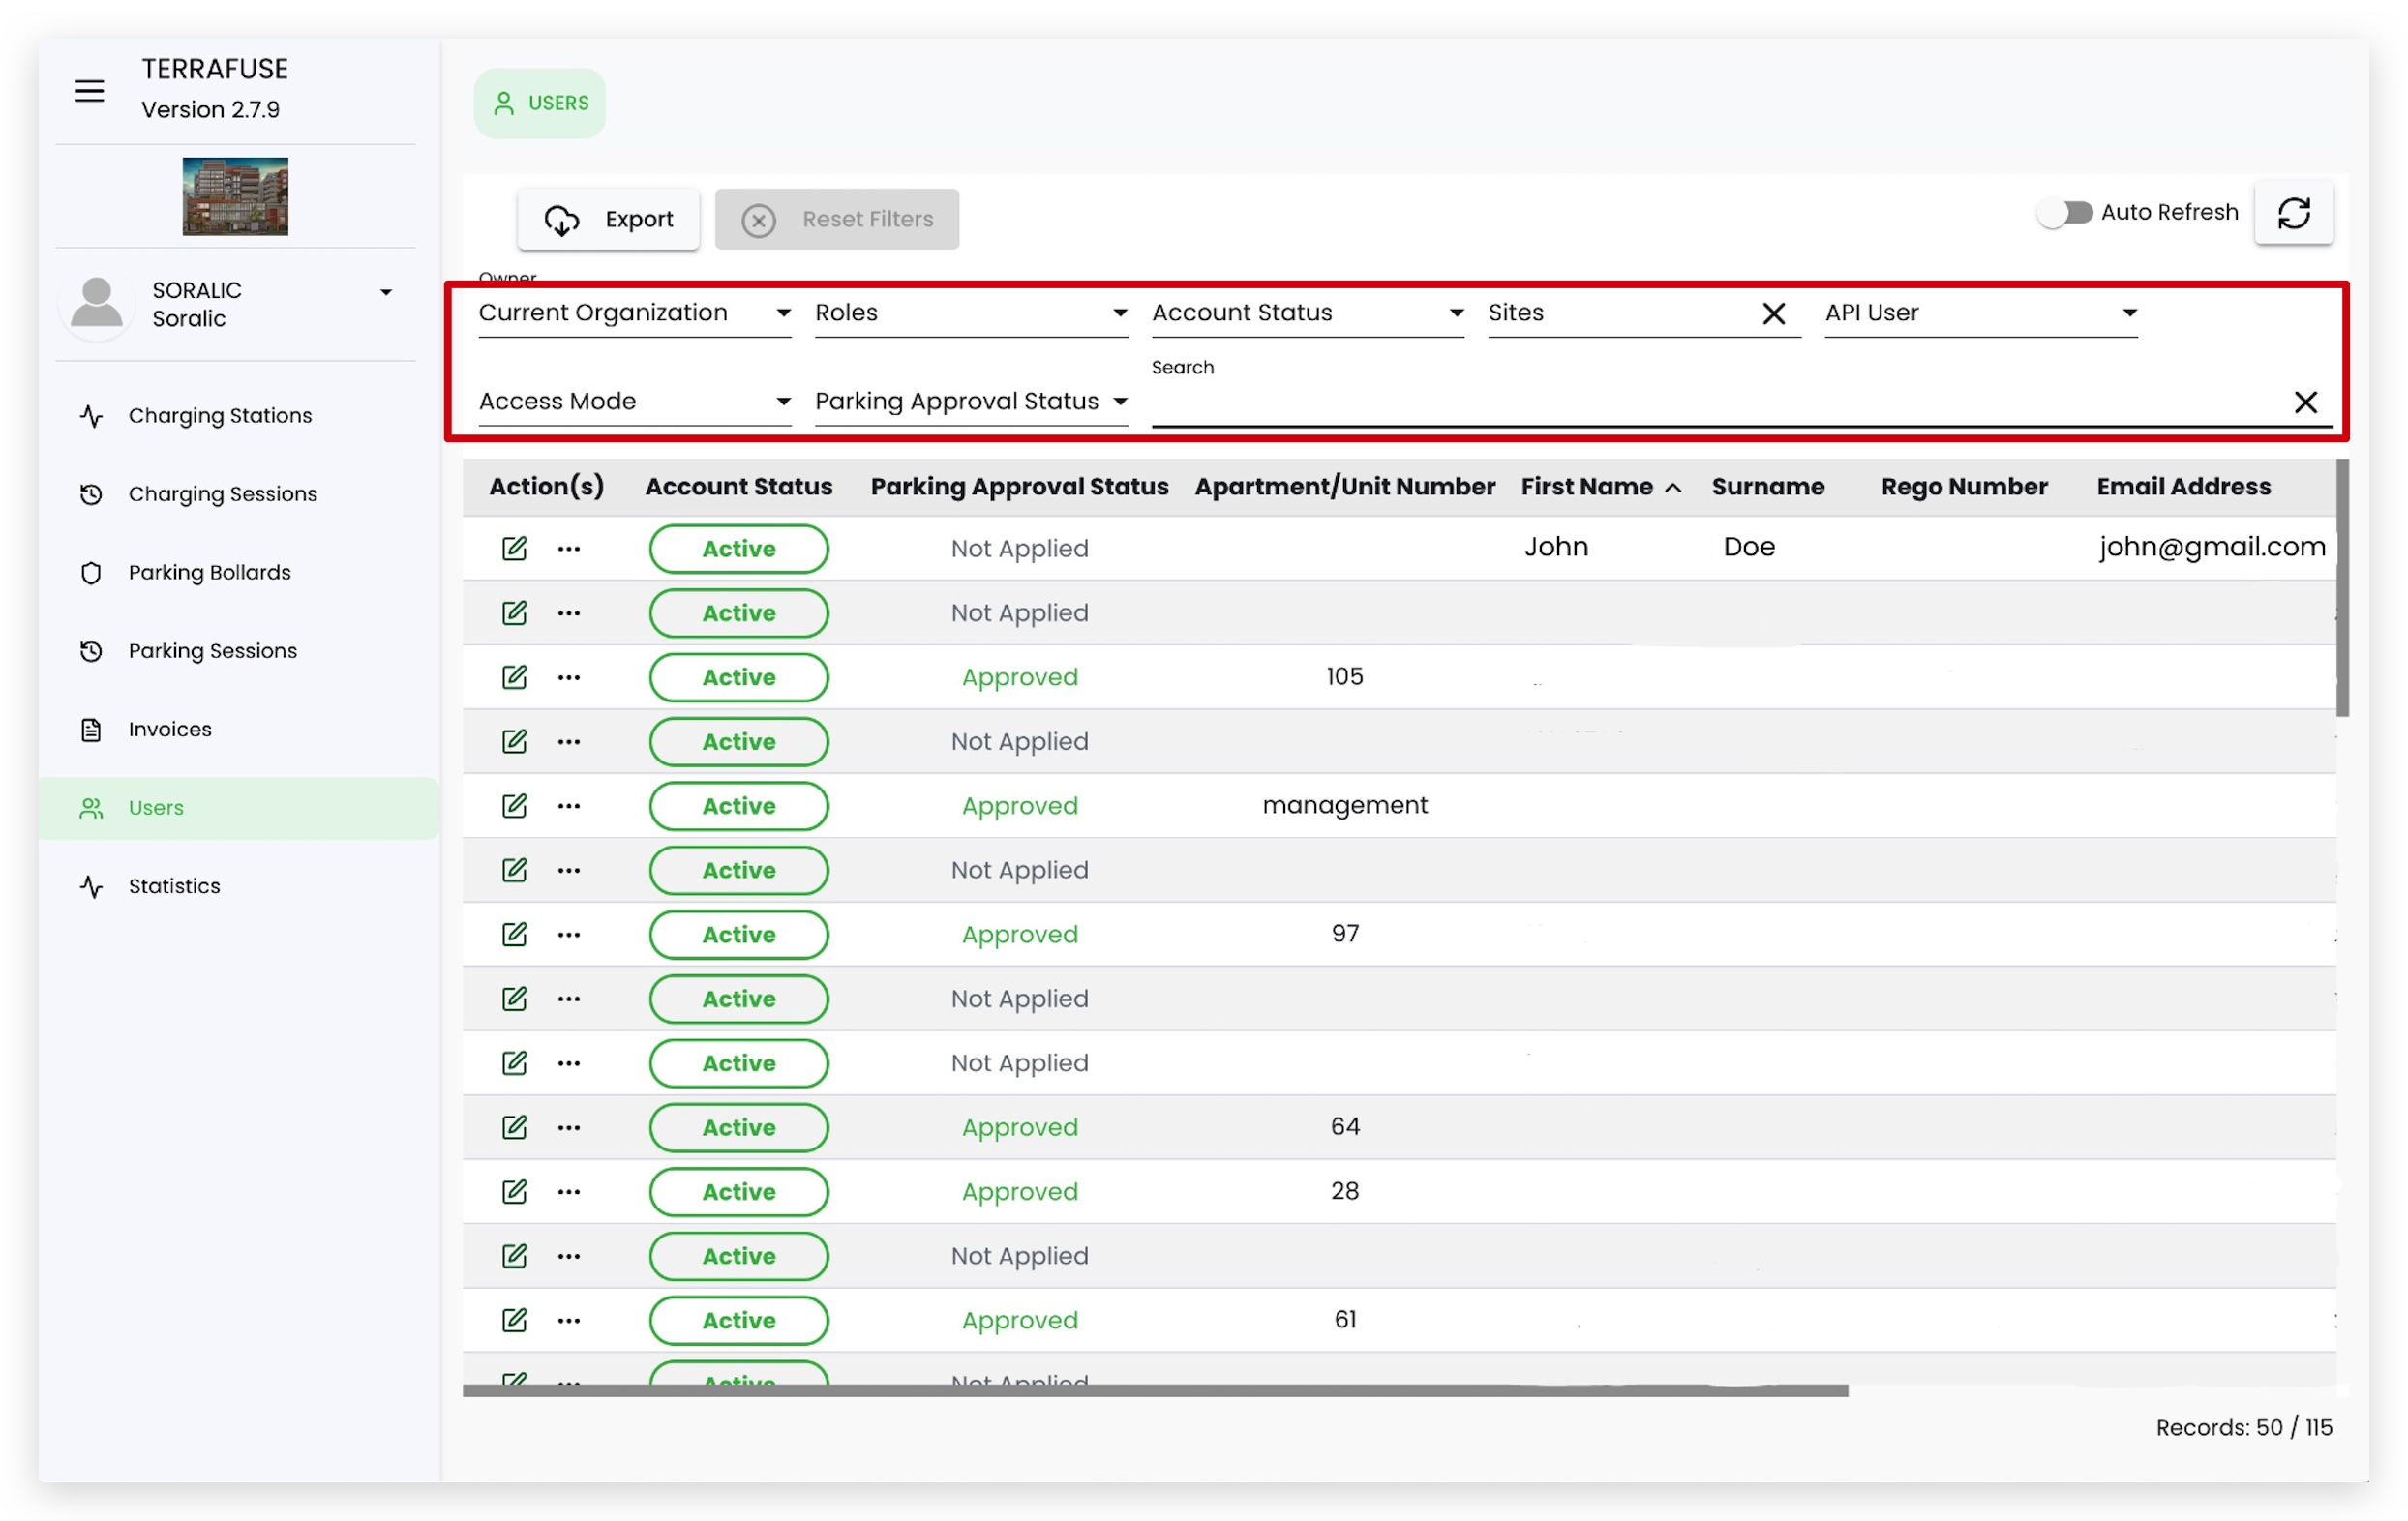Open three-dot menu for apartment 97 row
This screenshot has height=1521, width=2408.
point(569,934)
